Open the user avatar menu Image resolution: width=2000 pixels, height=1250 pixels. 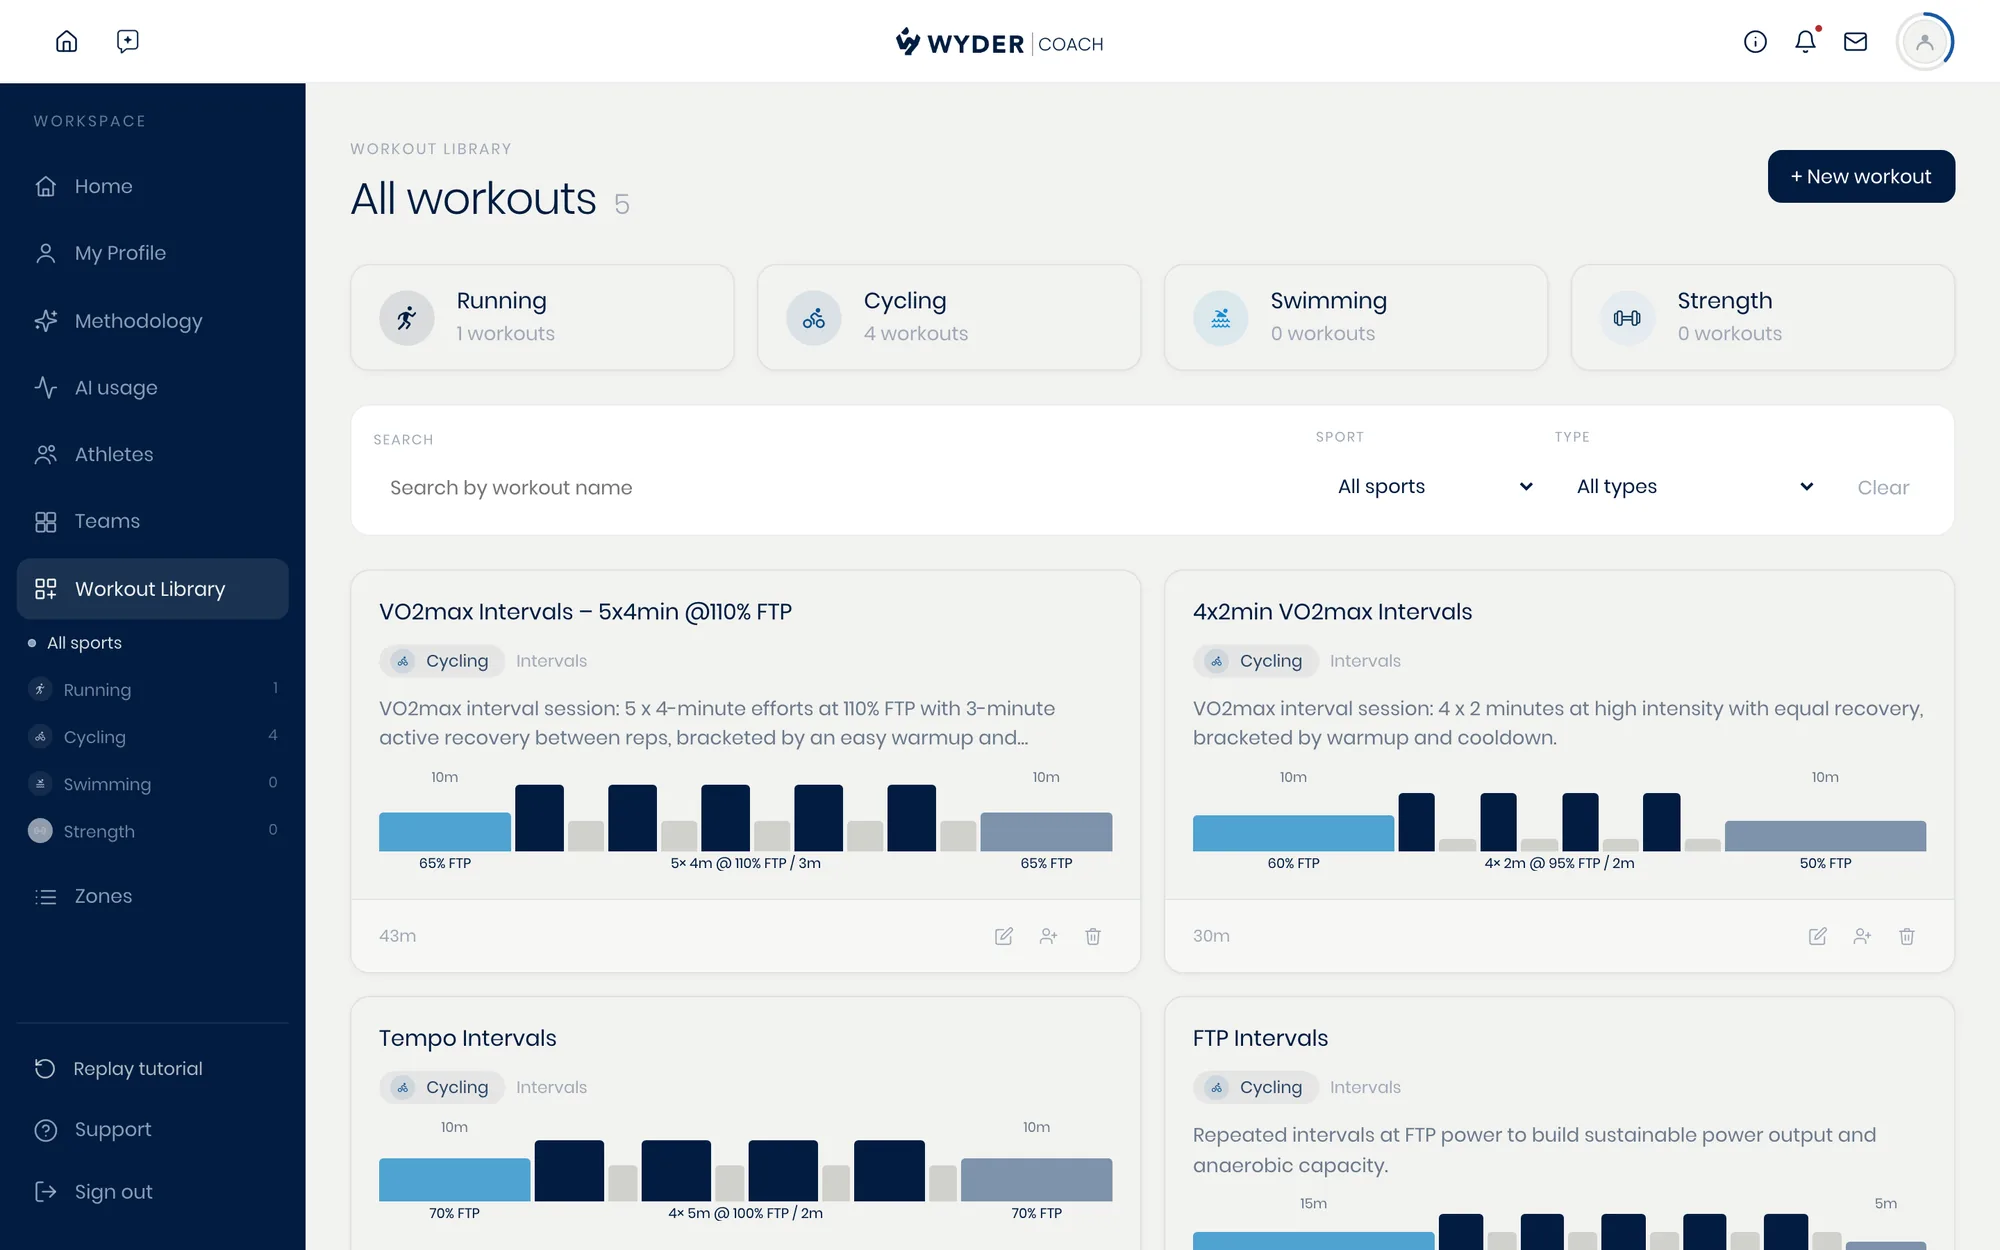point(1924,41)
